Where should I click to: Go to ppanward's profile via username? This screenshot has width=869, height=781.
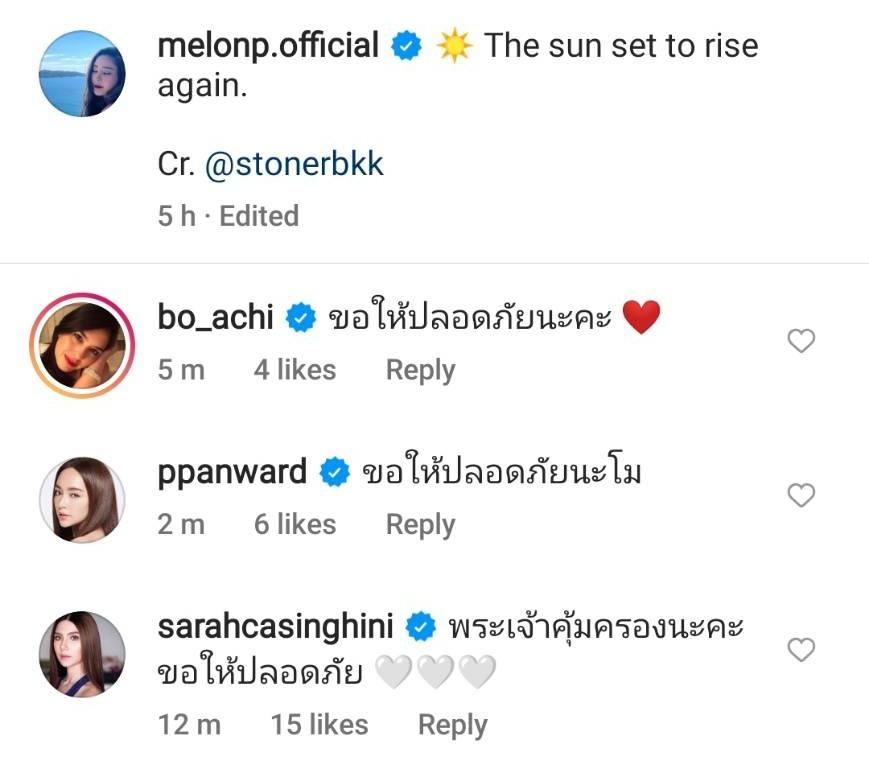click(232, 471)
